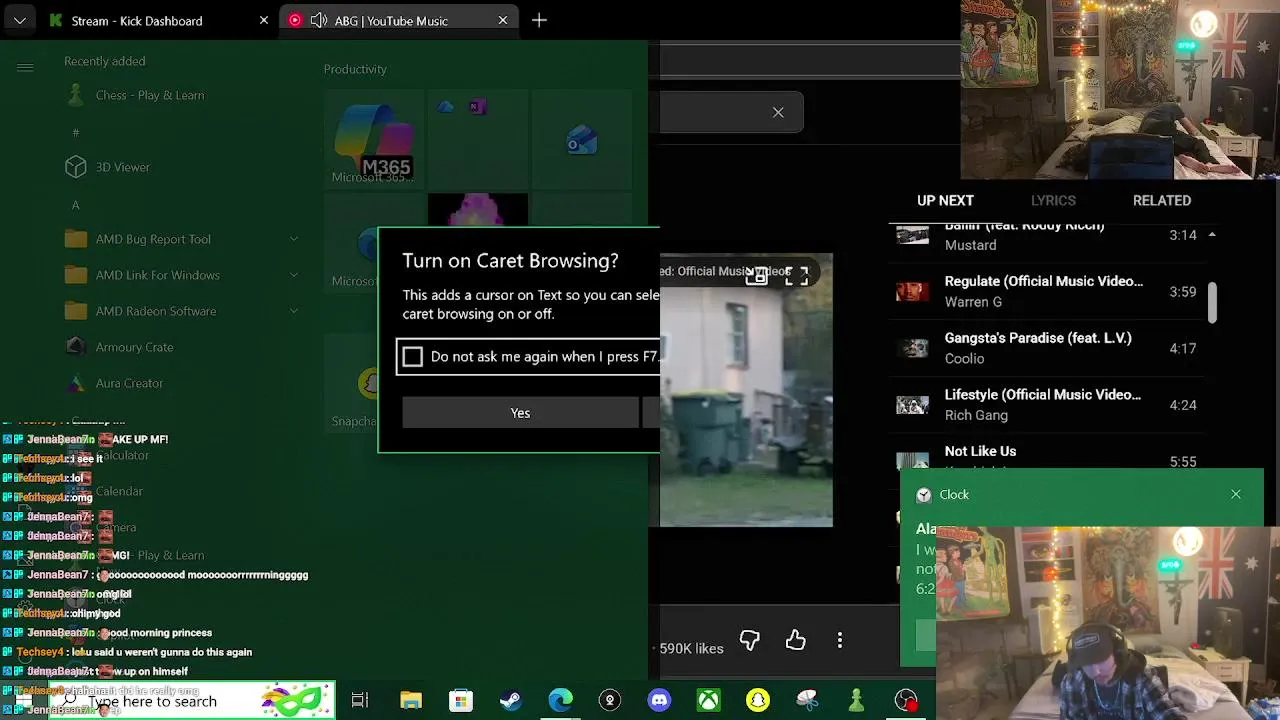Screen dimensions: 1280x720
Task: Close the Kick Dashboard browser tab
Action: pyautogui.click(x=264, y=20)
